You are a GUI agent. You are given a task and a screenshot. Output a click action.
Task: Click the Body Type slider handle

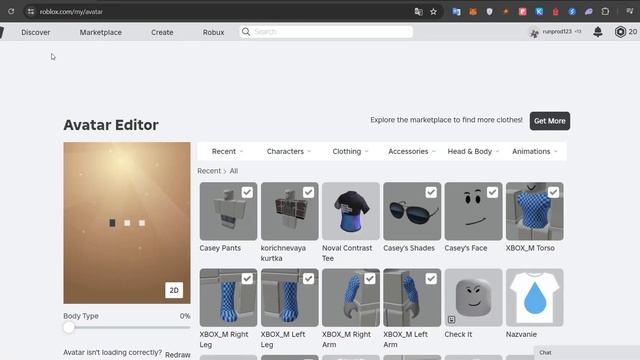[69, 327]
